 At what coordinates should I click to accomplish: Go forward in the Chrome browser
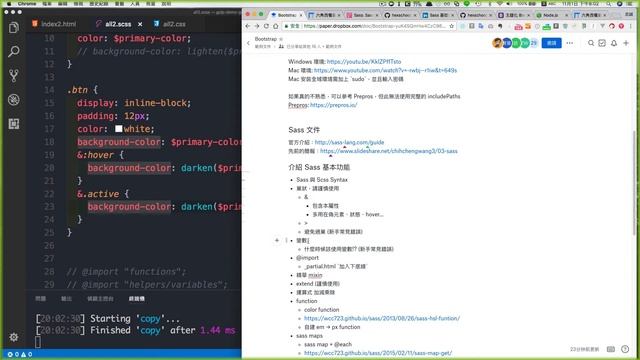(x=257, y=26)
